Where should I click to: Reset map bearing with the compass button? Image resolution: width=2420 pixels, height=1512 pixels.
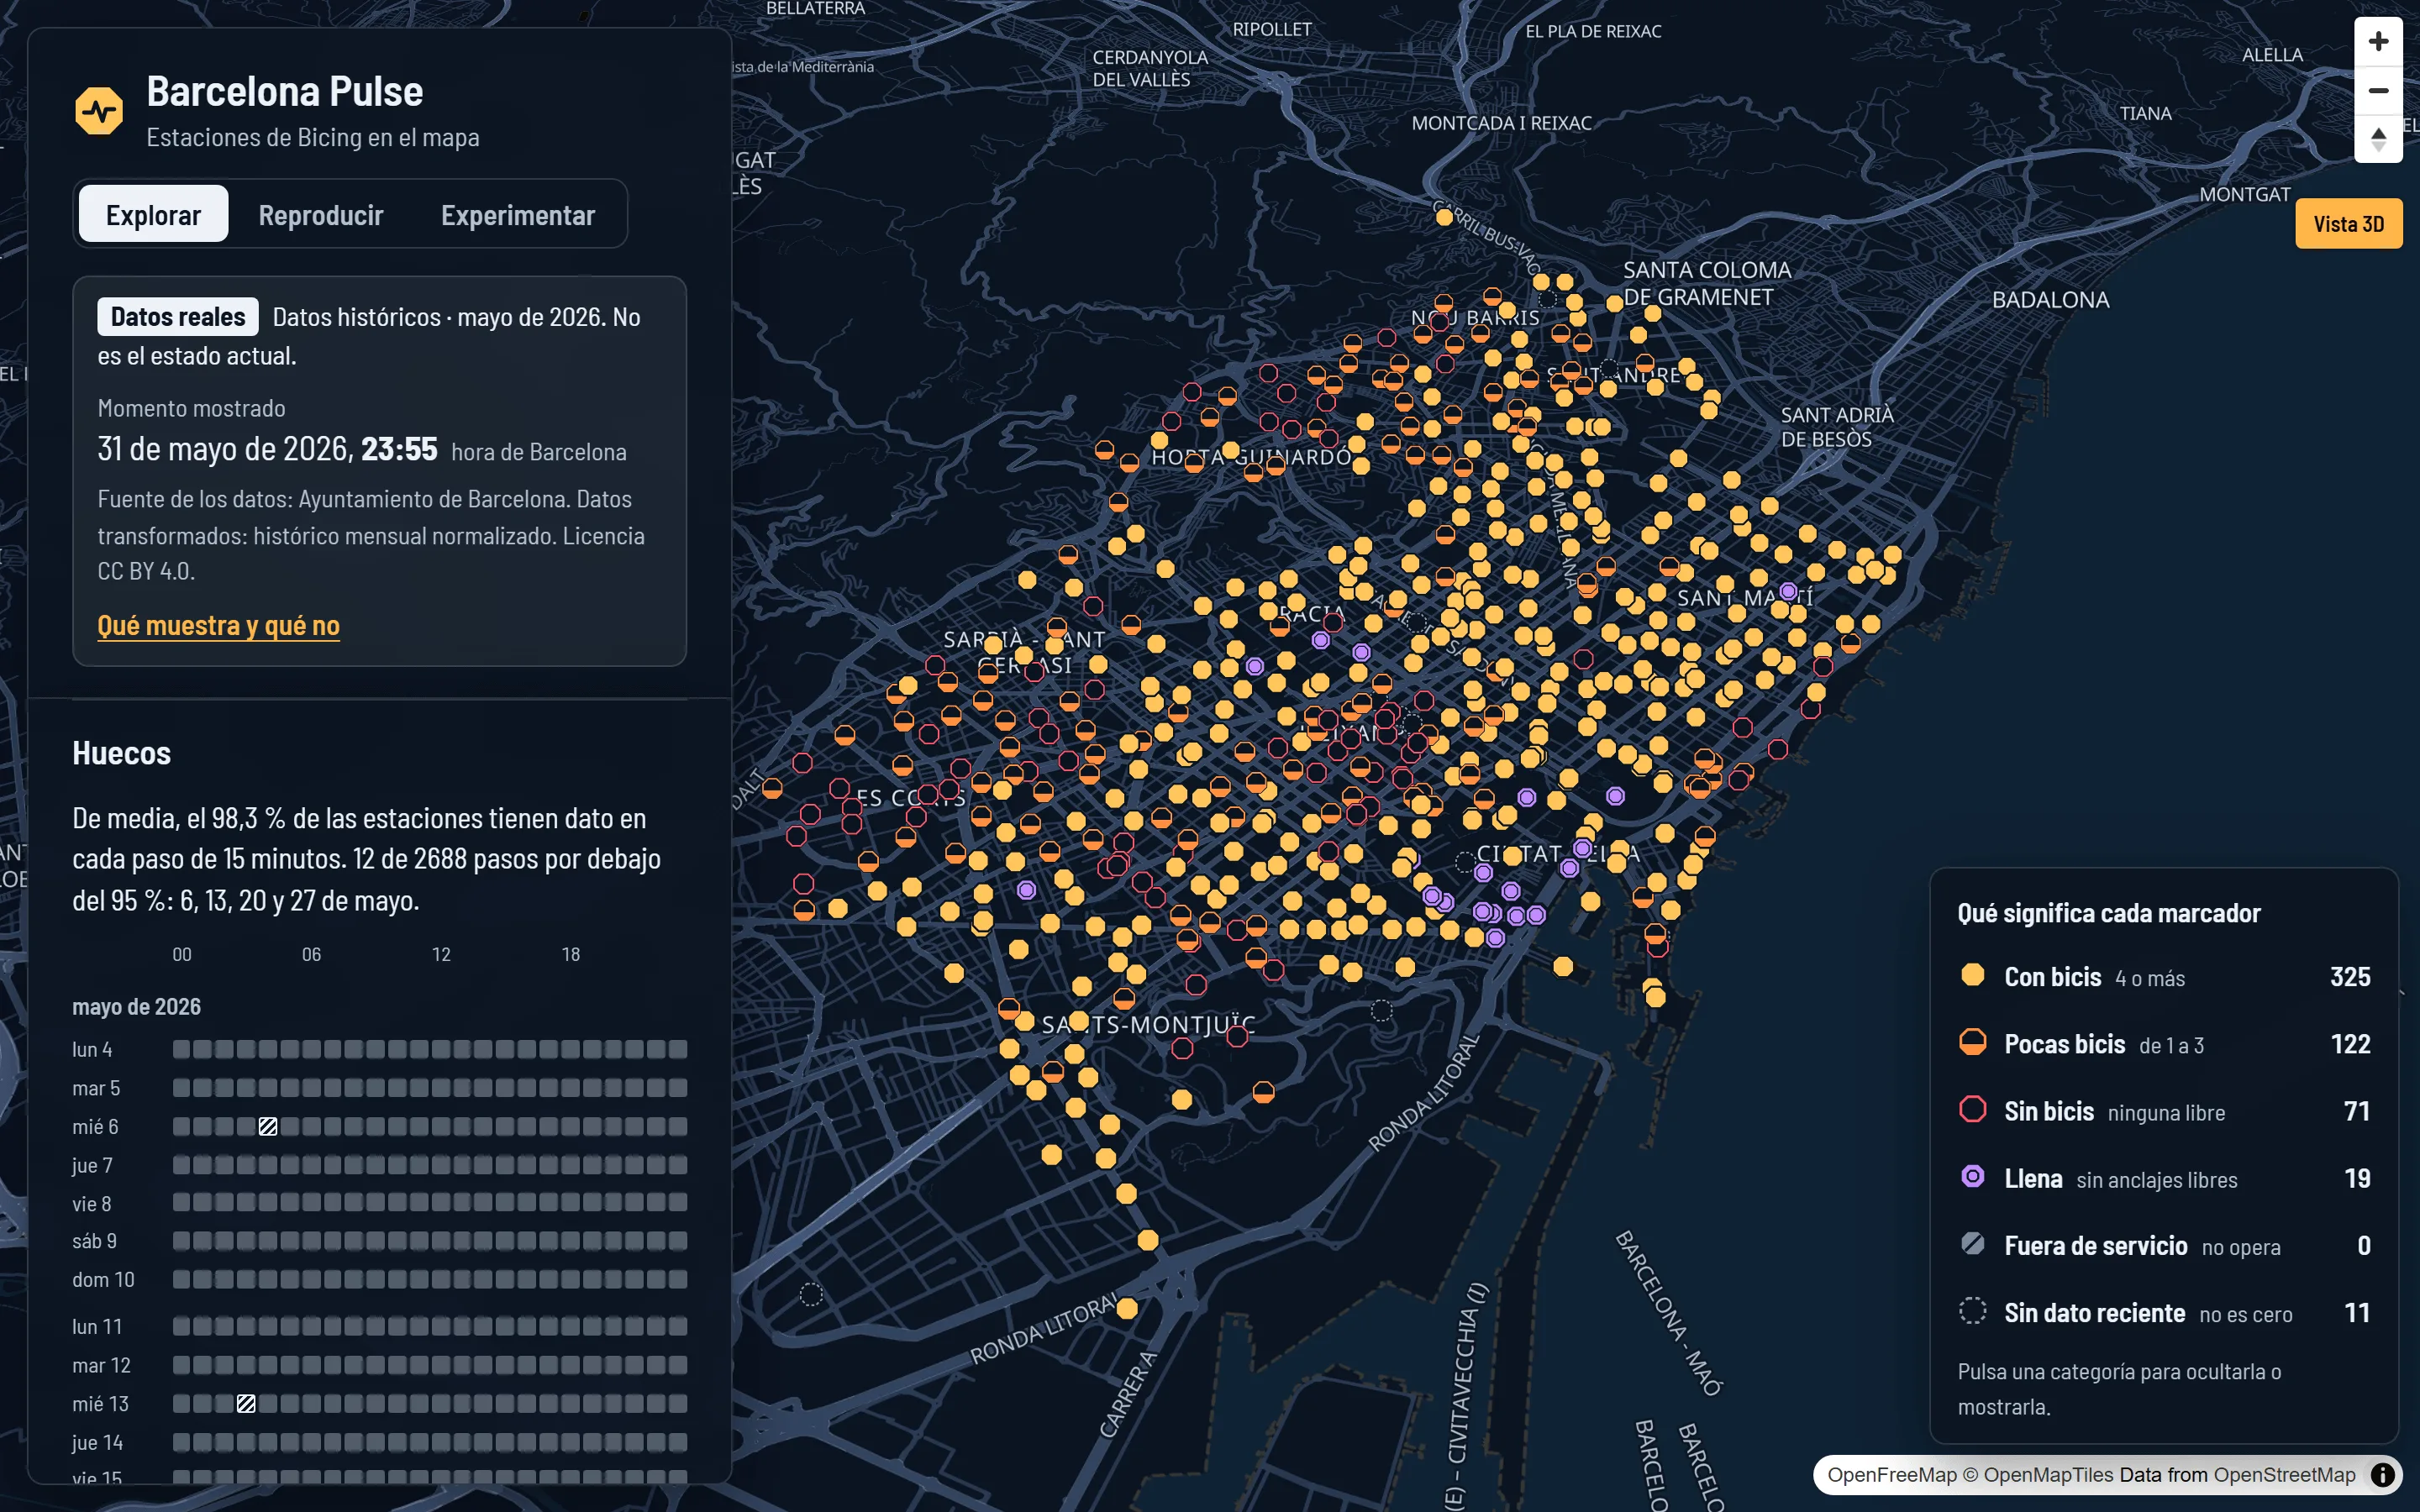click(2378, 139)
